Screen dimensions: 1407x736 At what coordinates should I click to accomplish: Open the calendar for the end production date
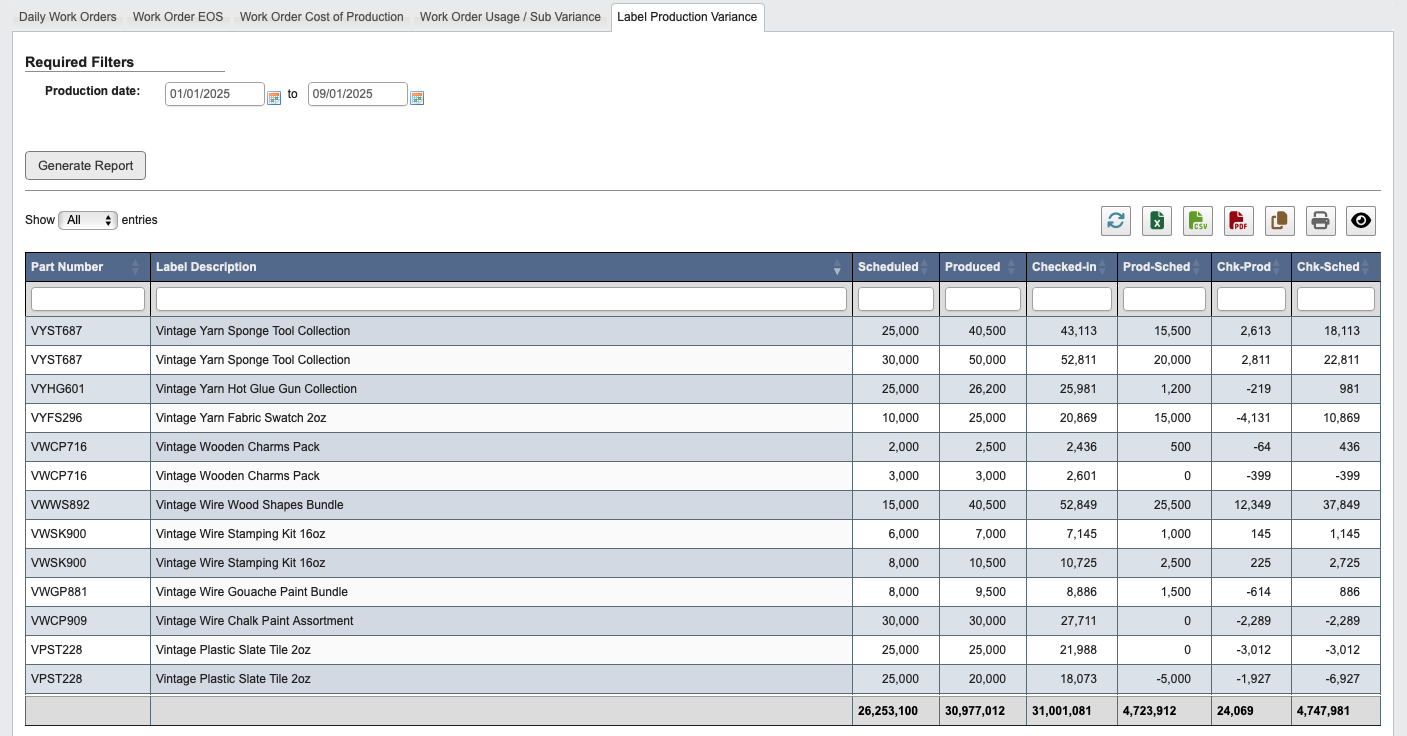pyautogui.click(x=416, y=95)
